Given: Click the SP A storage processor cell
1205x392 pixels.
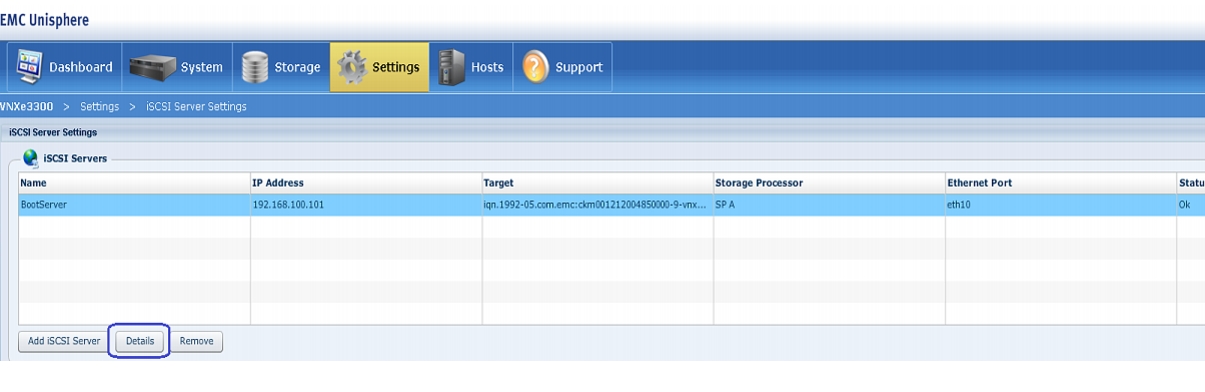Looking at the screenshot, I should click(x=830, y=204).
